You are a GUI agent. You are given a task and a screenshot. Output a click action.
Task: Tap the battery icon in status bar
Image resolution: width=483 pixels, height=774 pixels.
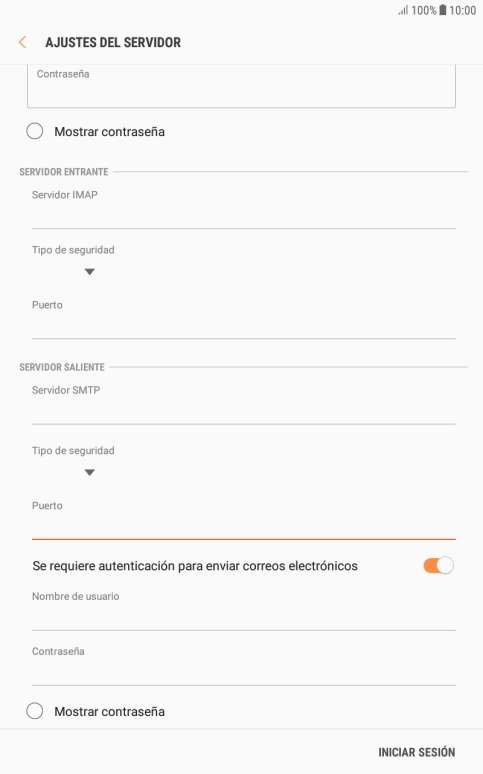coord(443,10)
